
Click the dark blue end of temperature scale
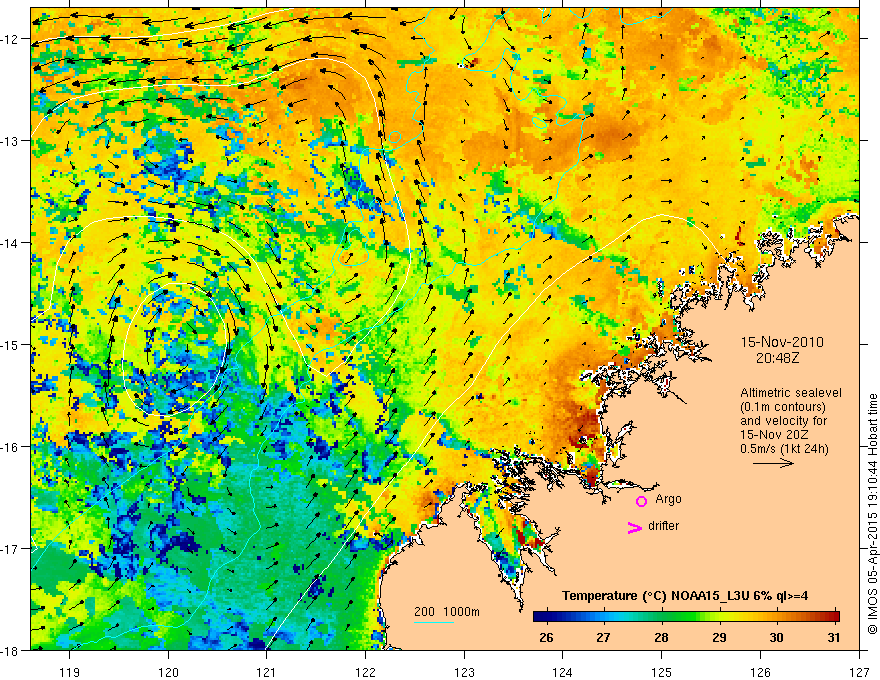pyautogui.click(x=540, y=617)
